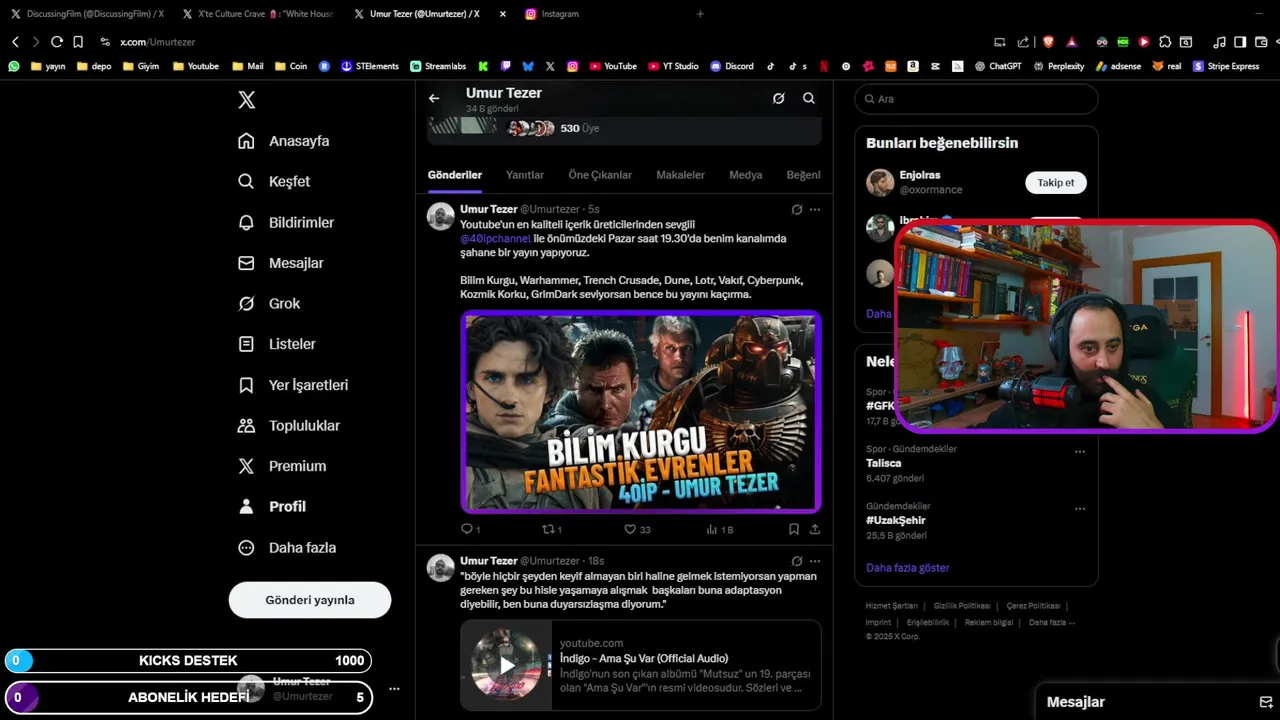Open Profil in the sidebar

[x=272, y=506]
